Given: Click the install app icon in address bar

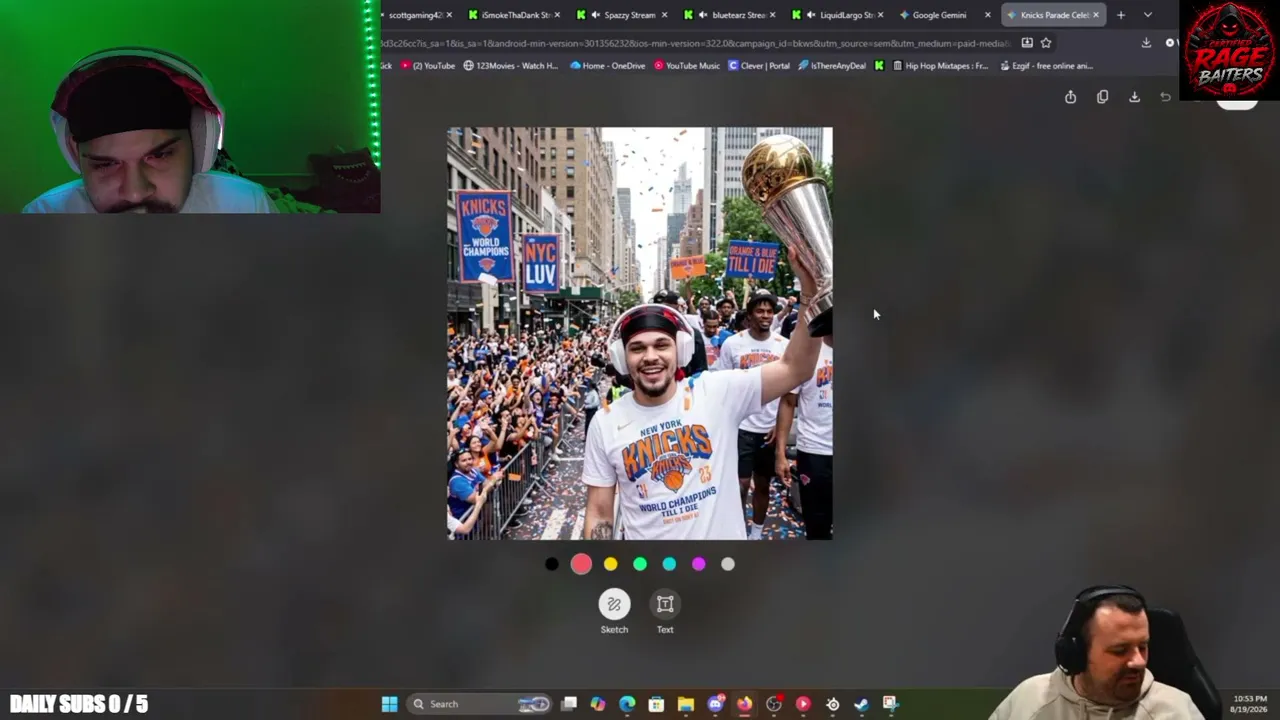Looking at the screenshot, I should click(x=1027, y=43).
